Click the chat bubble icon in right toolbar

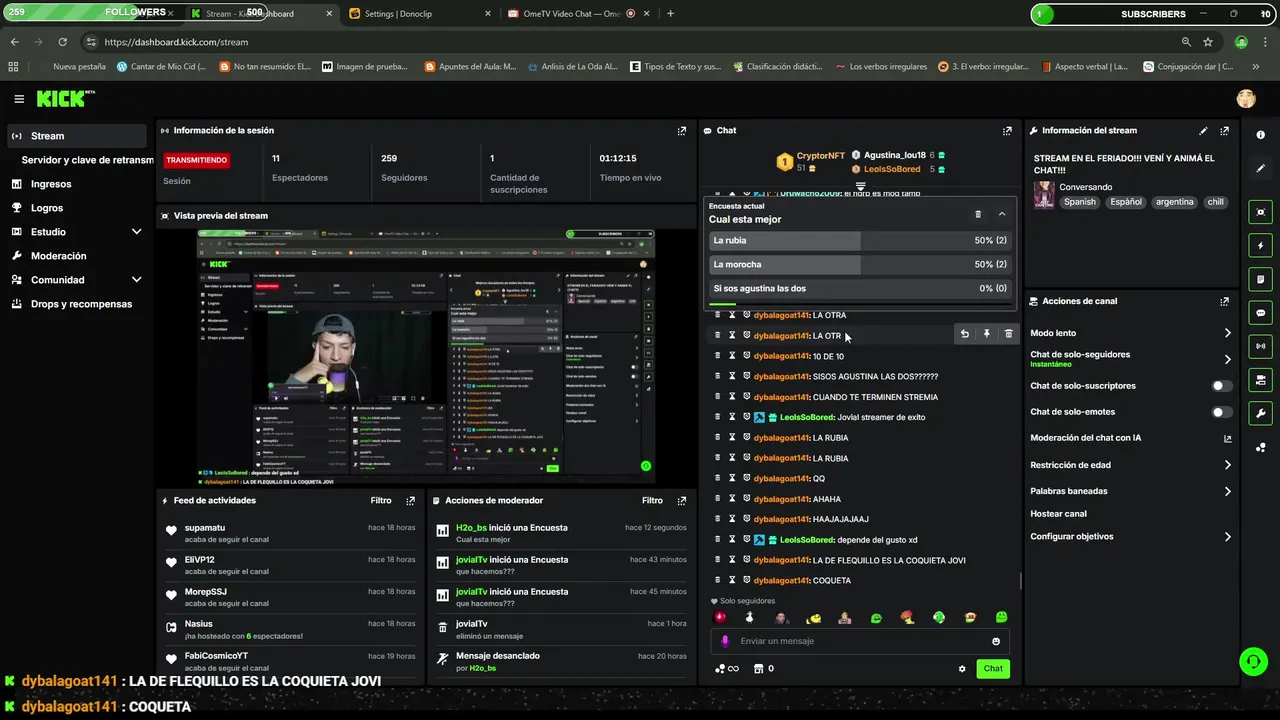coord(1260,313)
